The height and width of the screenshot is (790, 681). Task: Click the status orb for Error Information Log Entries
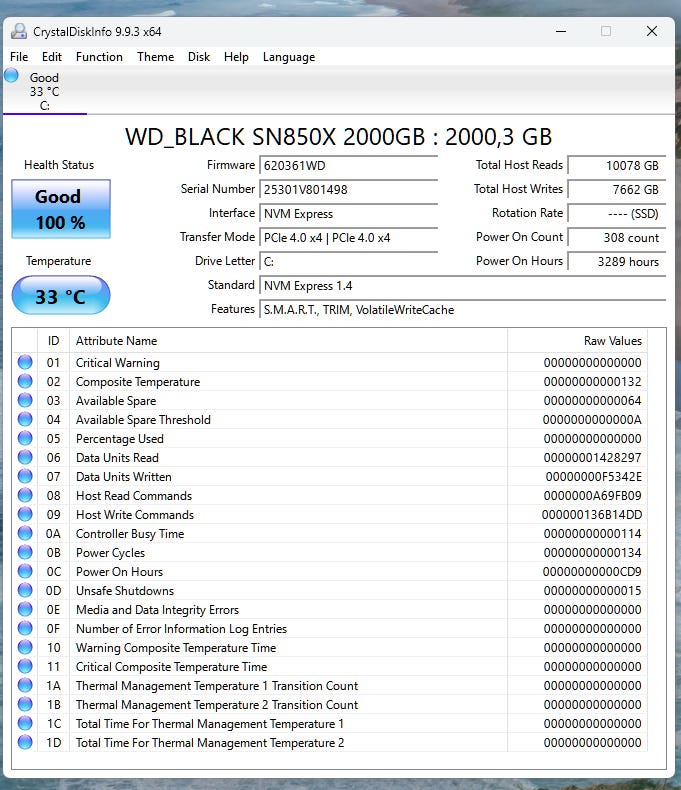coord(25,628)
